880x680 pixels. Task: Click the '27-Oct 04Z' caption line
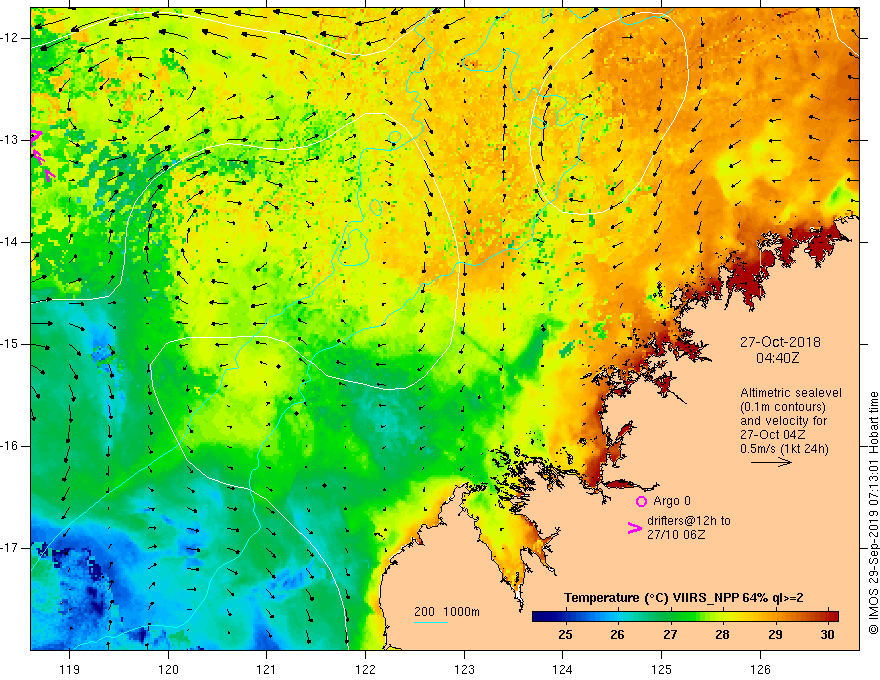point(773,435)
